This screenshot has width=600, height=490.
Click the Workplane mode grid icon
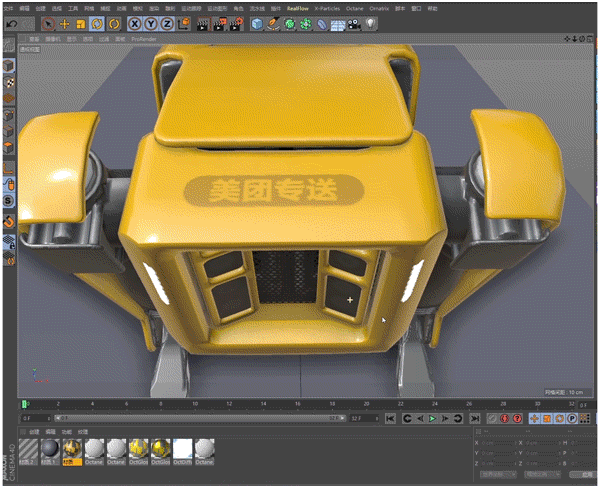[9, 98]
